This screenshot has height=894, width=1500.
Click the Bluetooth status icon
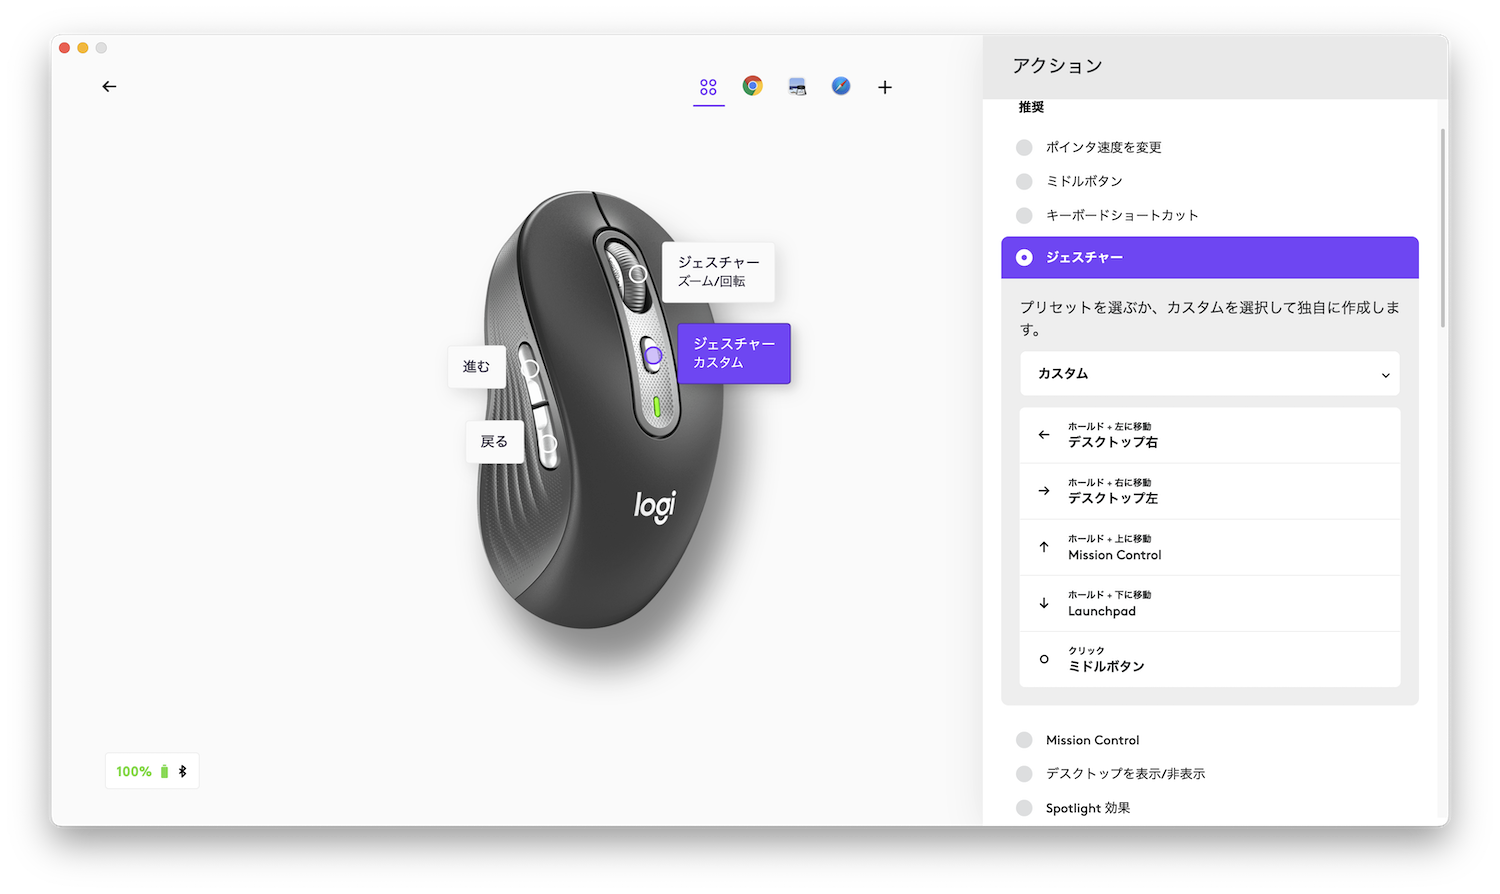182,771
